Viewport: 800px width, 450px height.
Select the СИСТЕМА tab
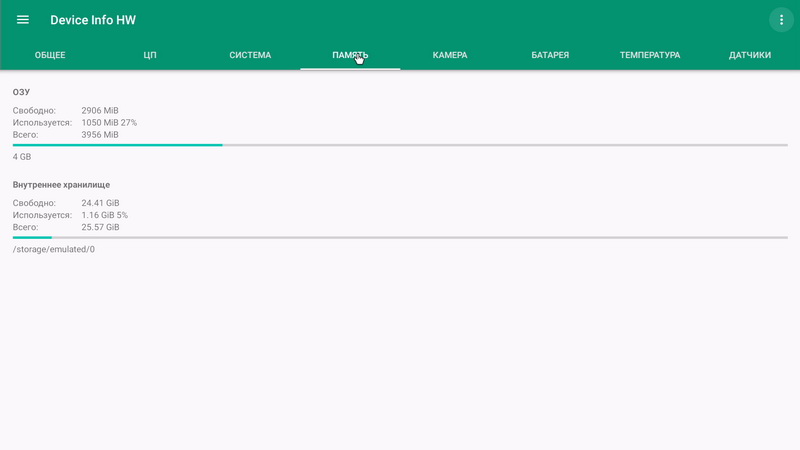pyautogui.click(x=250, y=55)
